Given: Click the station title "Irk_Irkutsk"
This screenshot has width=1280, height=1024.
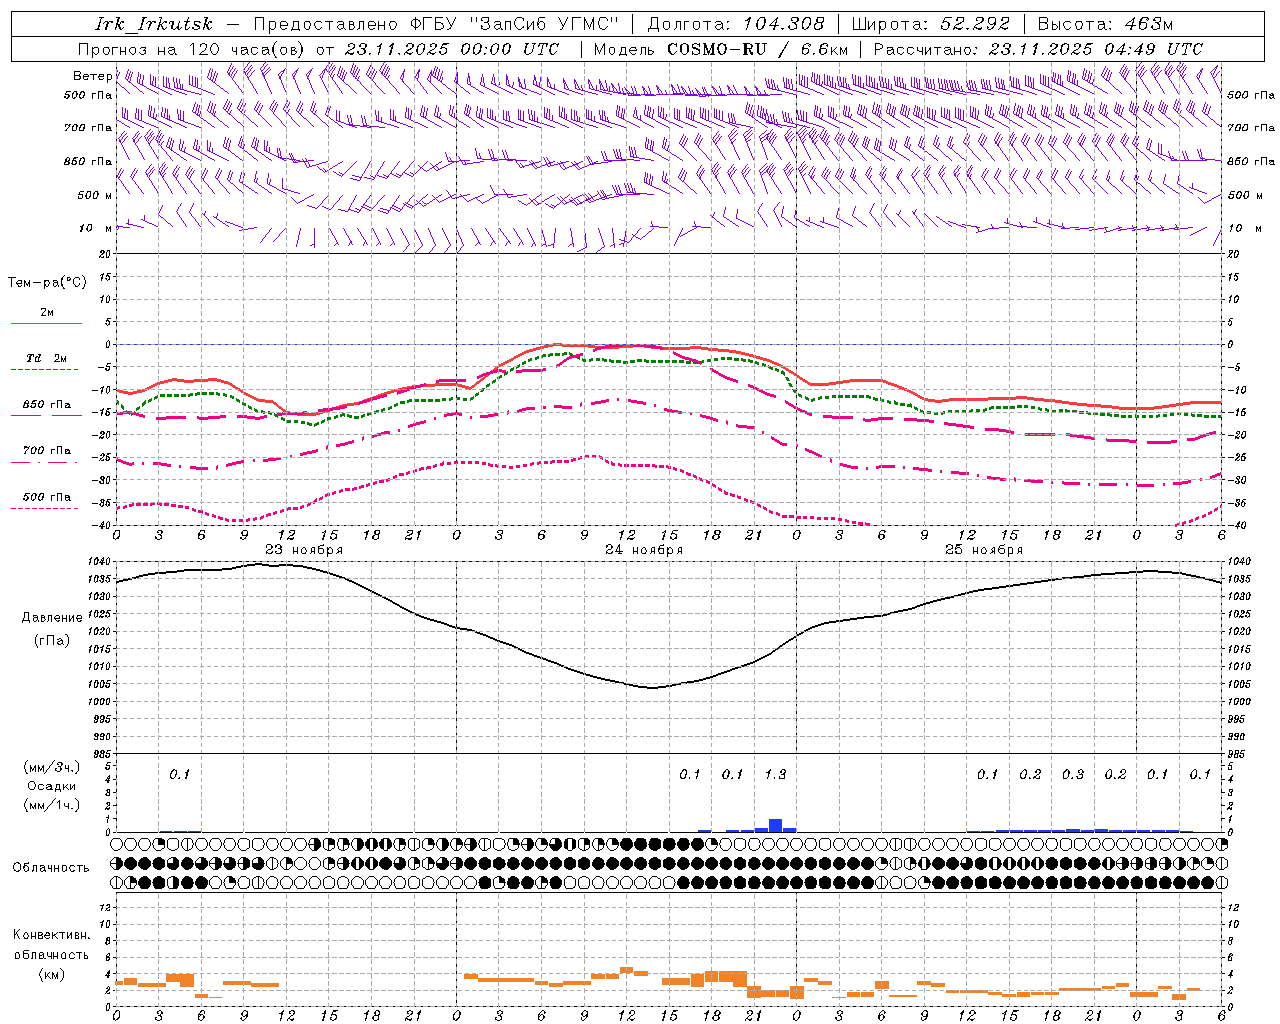Looking at the screenshot, I should coord(153,24).
